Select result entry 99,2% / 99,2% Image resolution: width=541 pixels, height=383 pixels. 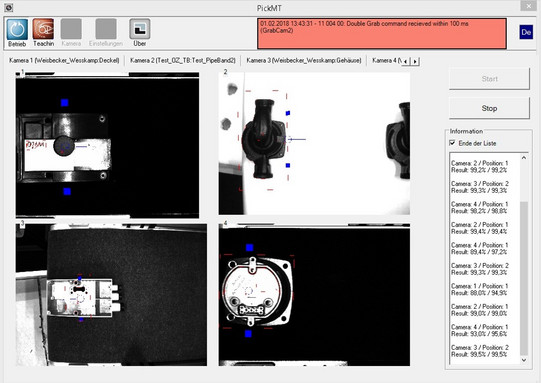(x=480, y=167)
